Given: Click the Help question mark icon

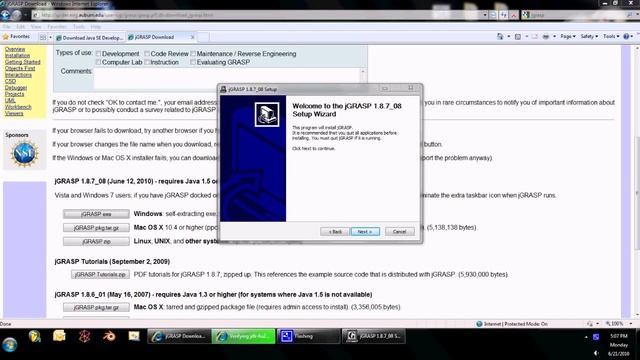Looking at the screenshot, I should (627, 36).
